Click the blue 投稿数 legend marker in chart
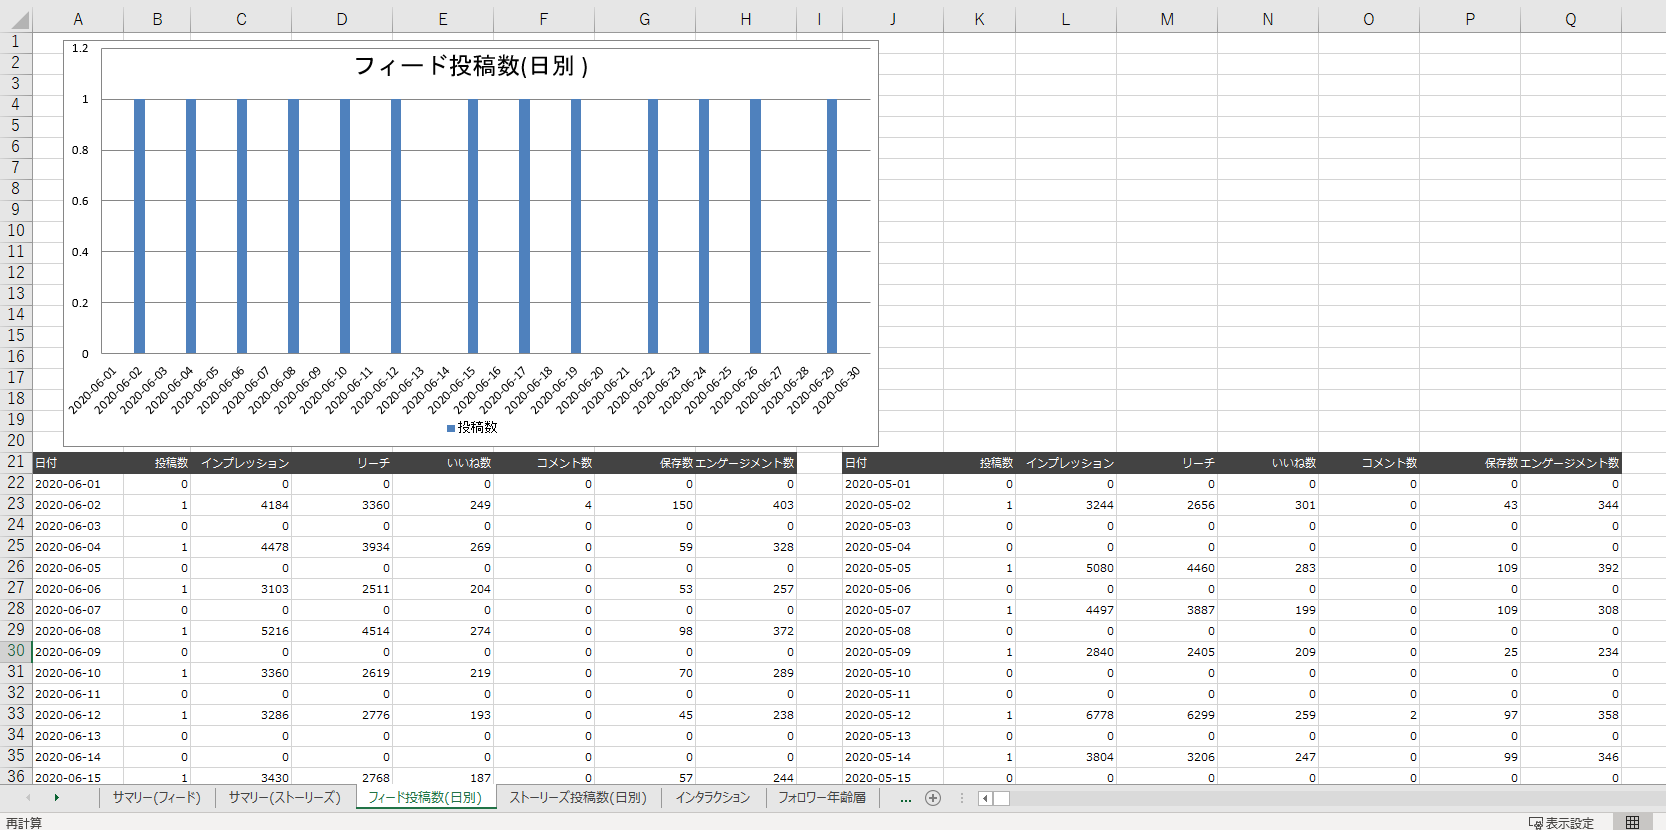The height and width of the screenshot is (830, 1666). pyautogui.click(x=451, y=428)
